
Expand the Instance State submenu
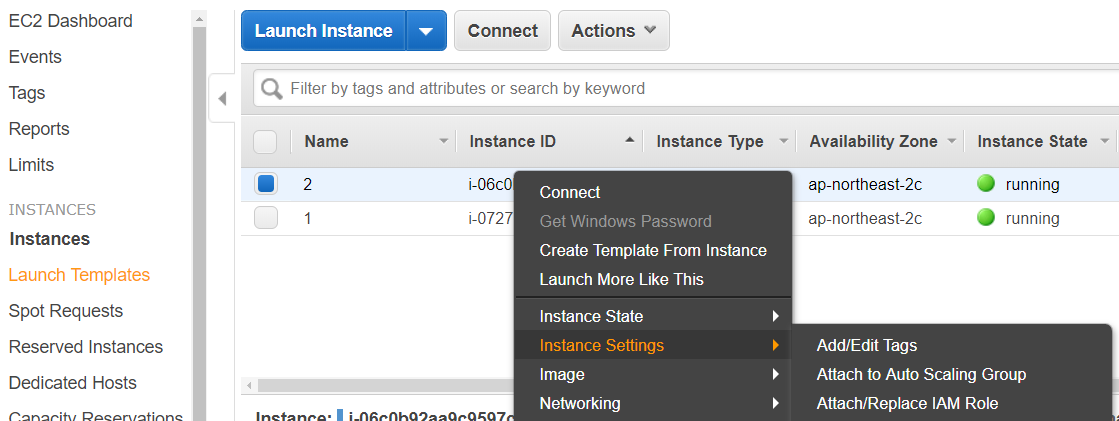click(x=653, y=316)
